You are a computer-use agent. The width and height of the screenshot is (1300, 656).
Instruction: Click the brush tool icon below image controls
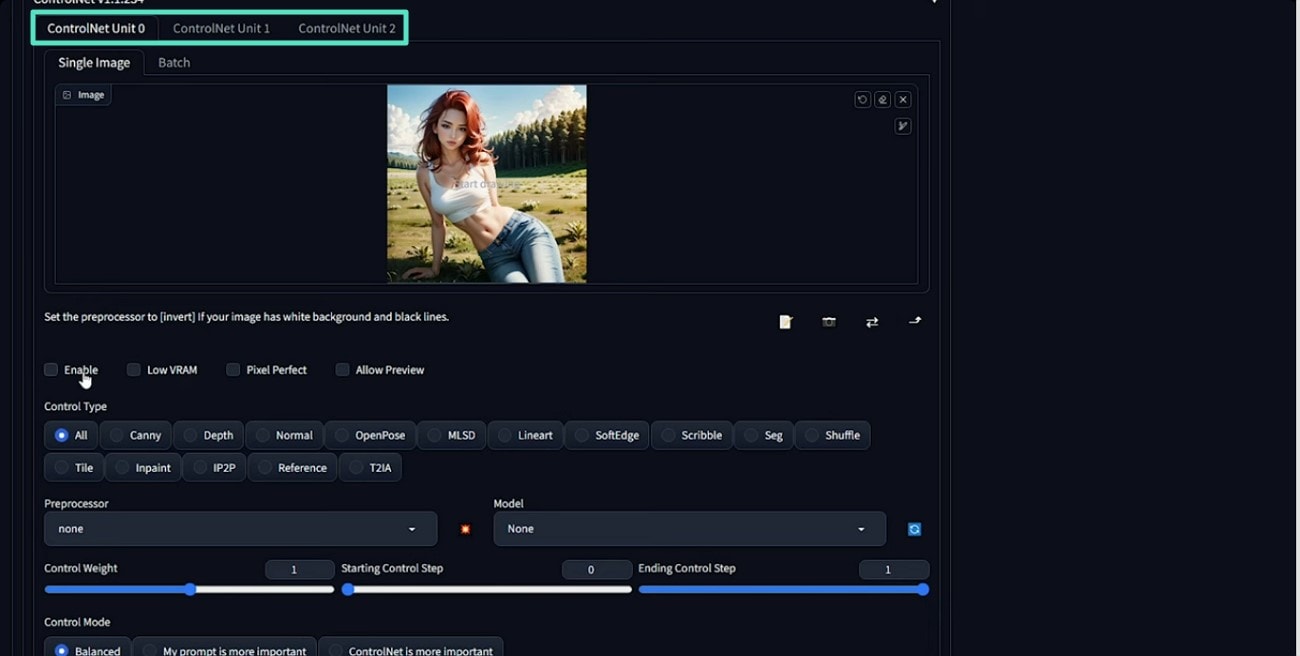pyautogui.click(x=903, y=126)
